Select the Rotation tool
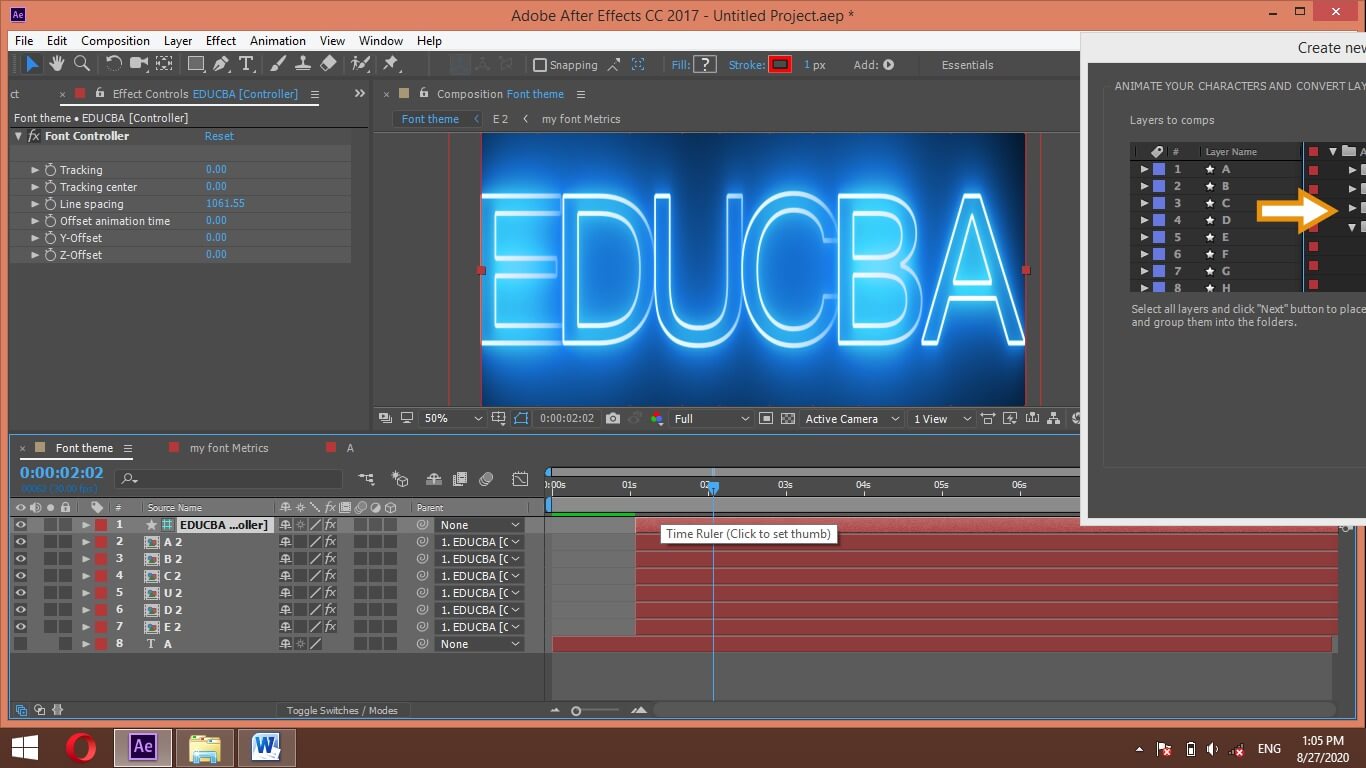This screenshot has width=1366, height=768. click(114, 64)
